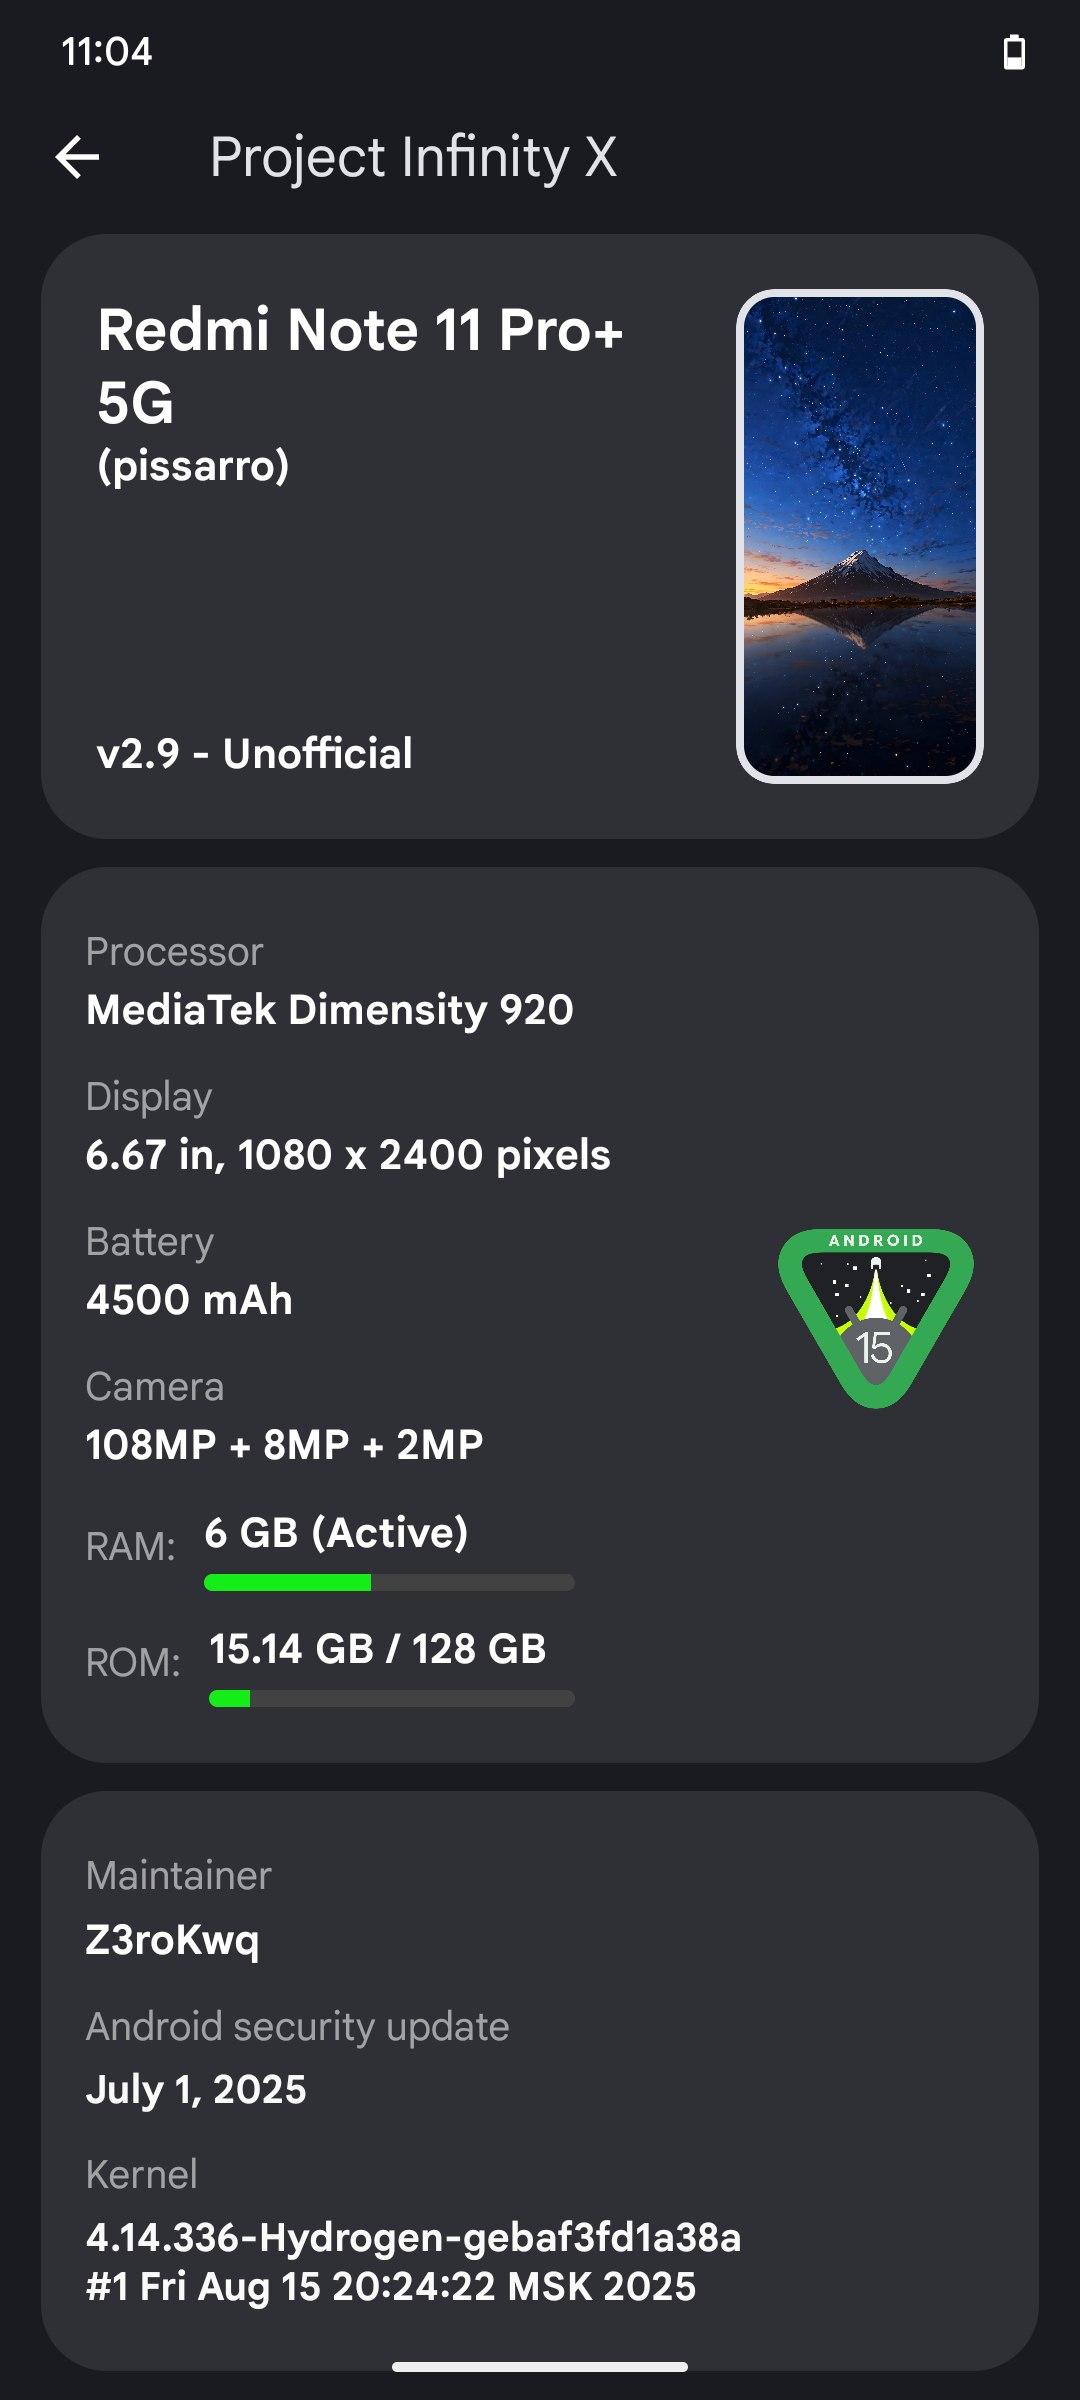The width and height of the screenshot is (1080, 2400).
Task: Tap the Display 6.67 in entry
Action: (347, 1127)
